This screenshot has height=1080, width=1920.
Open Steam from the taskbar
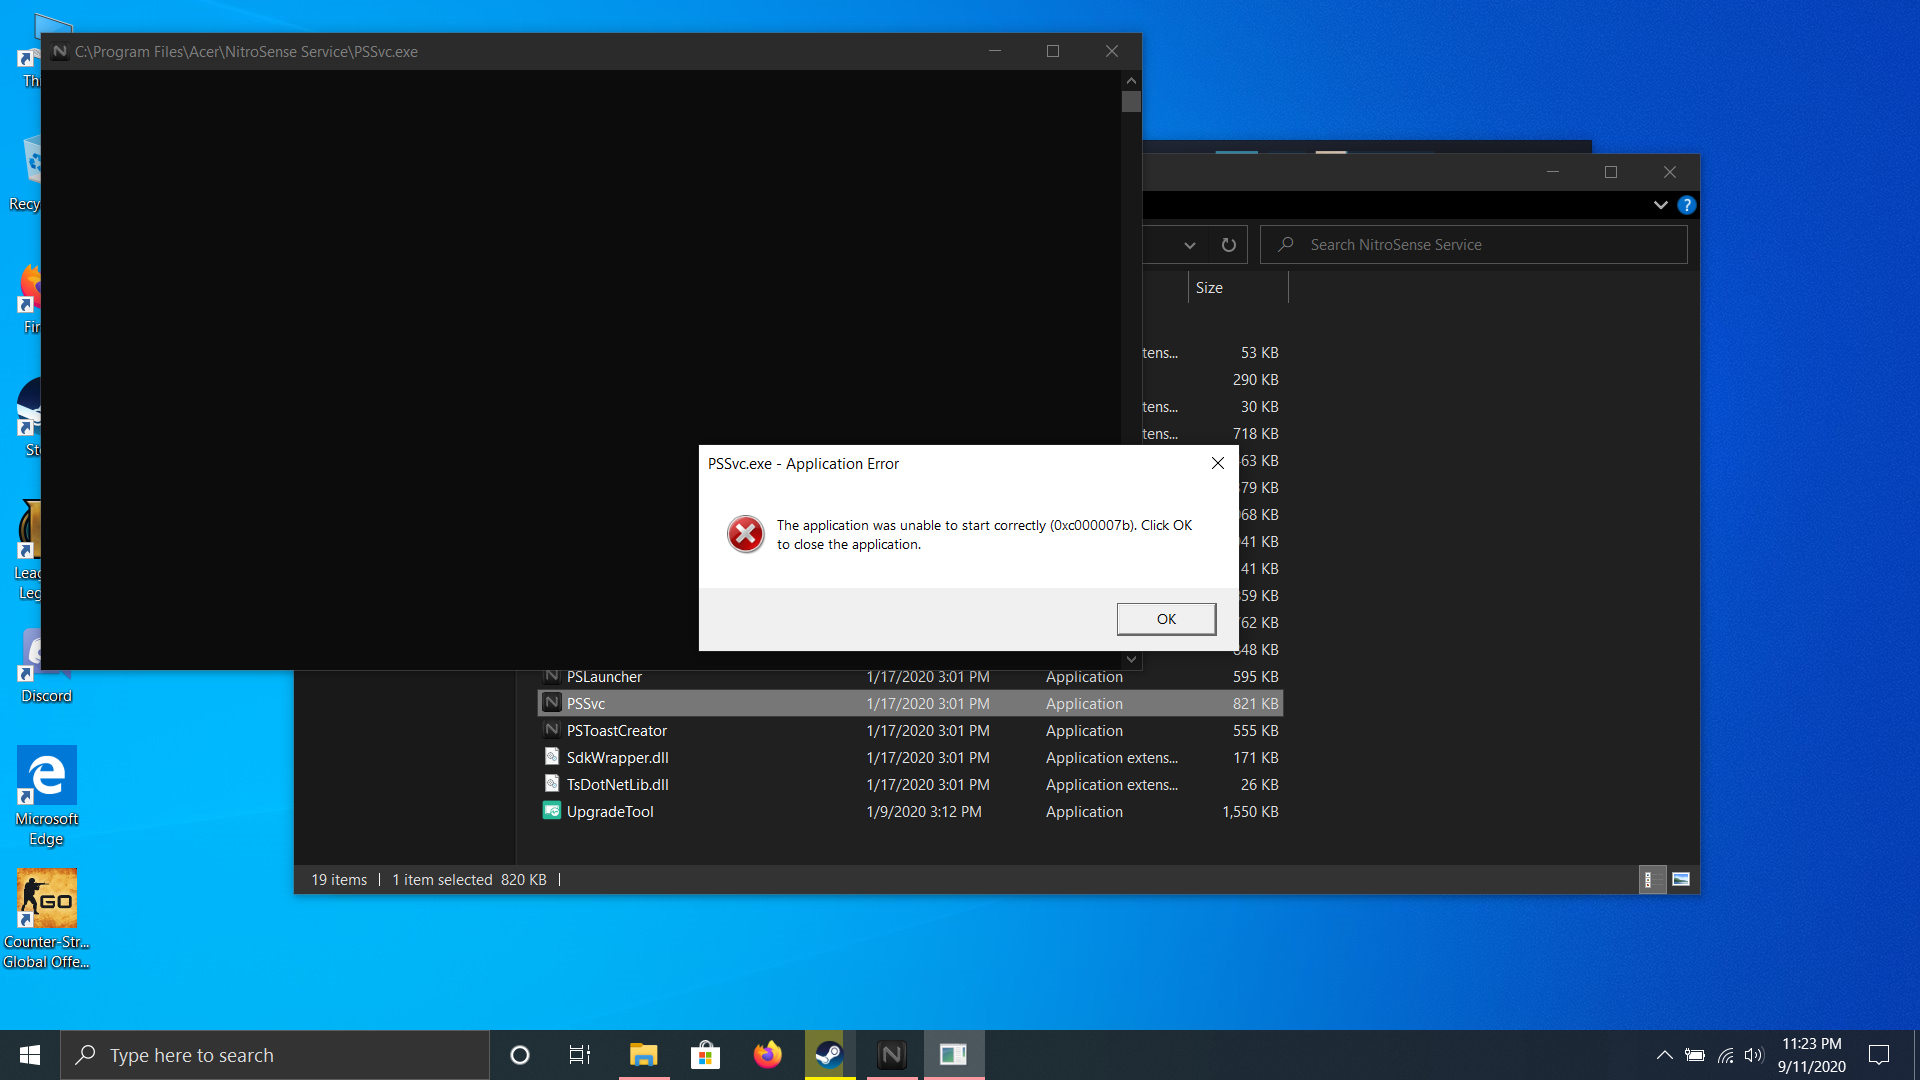(x=829, y=1055)
